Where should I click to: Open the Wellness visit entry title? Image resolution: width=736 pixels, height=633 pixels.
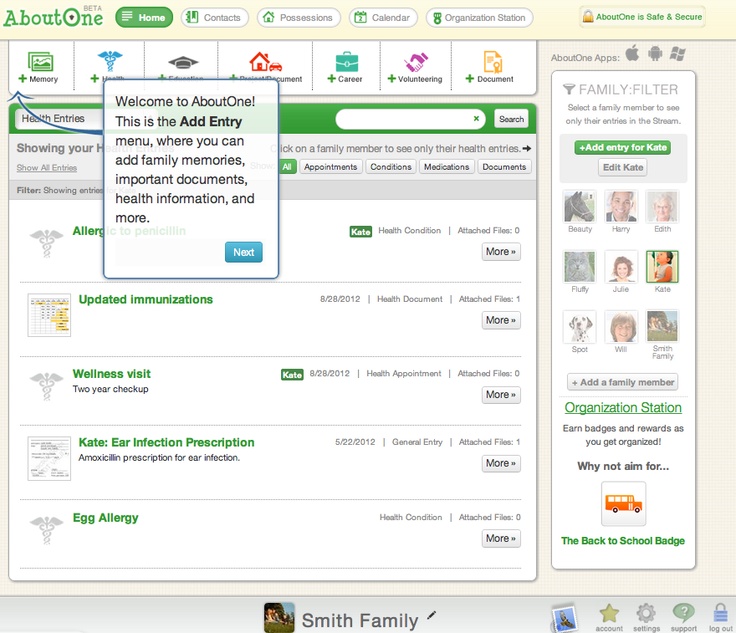click(112, 374)
